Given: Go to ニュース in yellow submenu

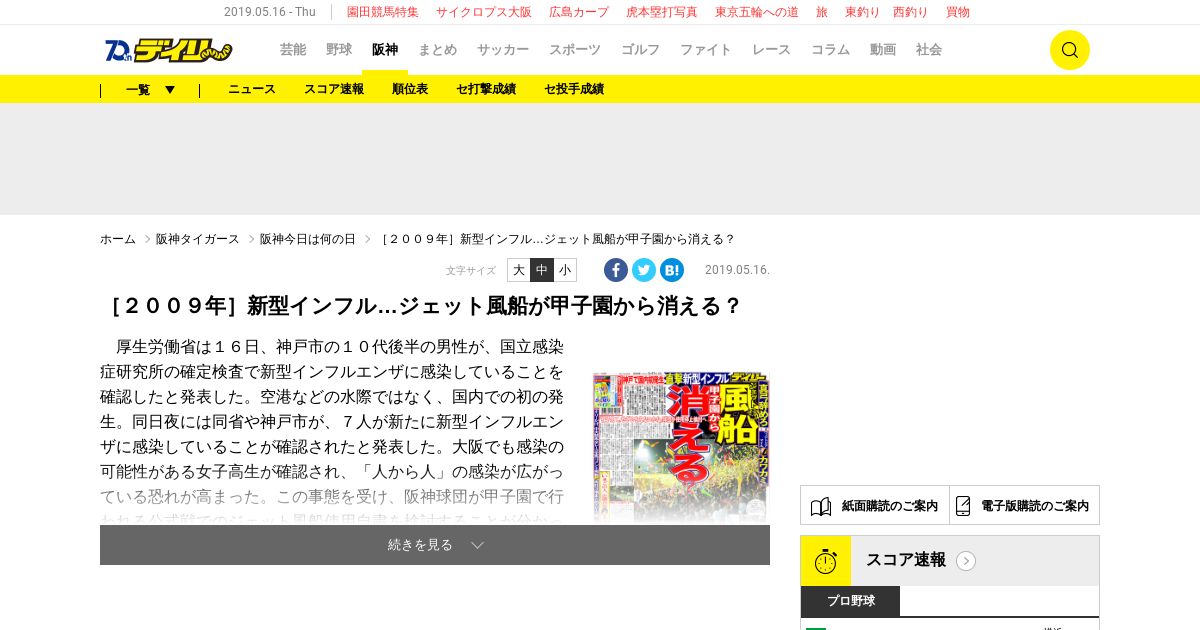Looking at the screenshot, I should (252, 89).
